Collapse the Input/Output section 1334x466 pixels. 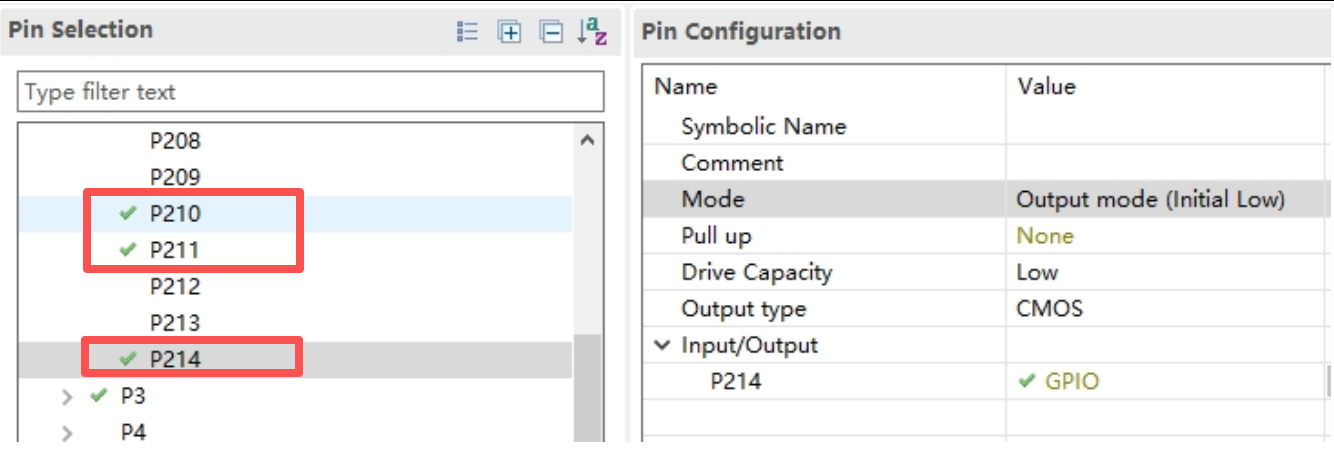click(x=662, y=345)
